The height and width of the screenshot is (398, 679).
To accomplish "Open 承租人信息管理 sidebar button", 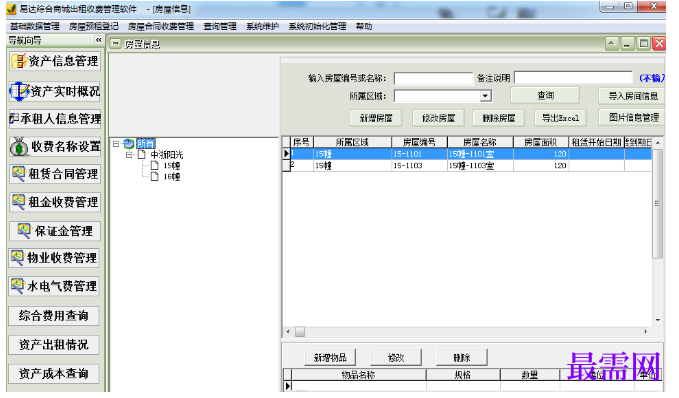I will pos(55,119).
